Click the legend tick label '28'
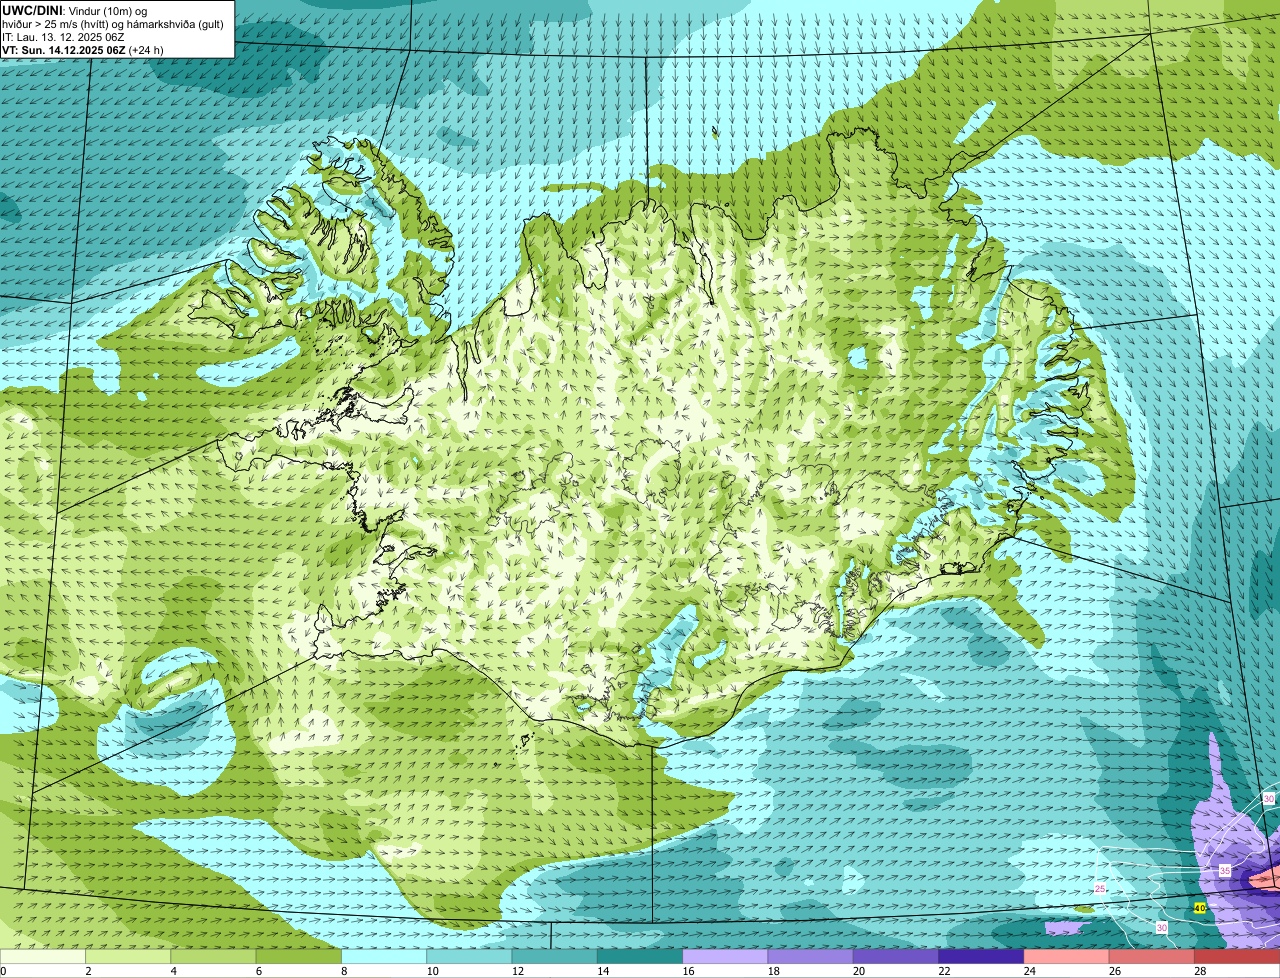Viewport: 1280px width, 978px height. (x=1200, y=971)
